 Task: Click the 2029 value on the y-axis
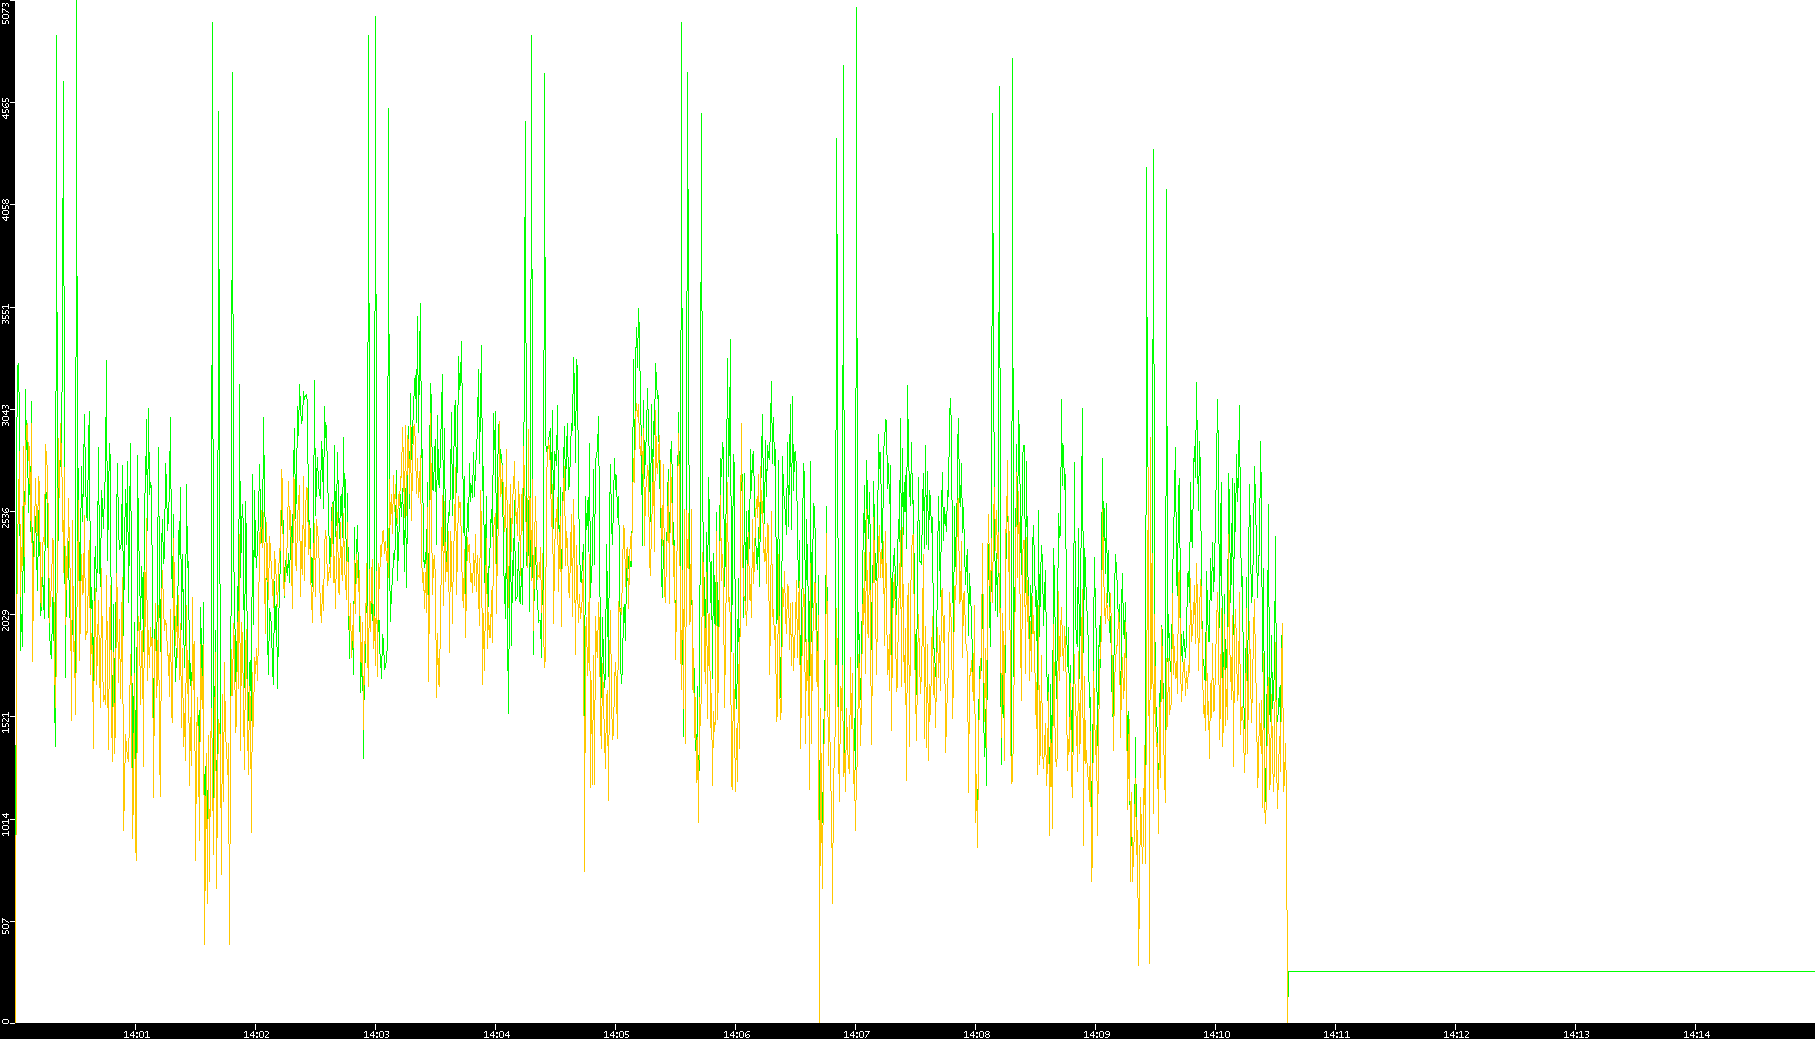click(7, 620)
